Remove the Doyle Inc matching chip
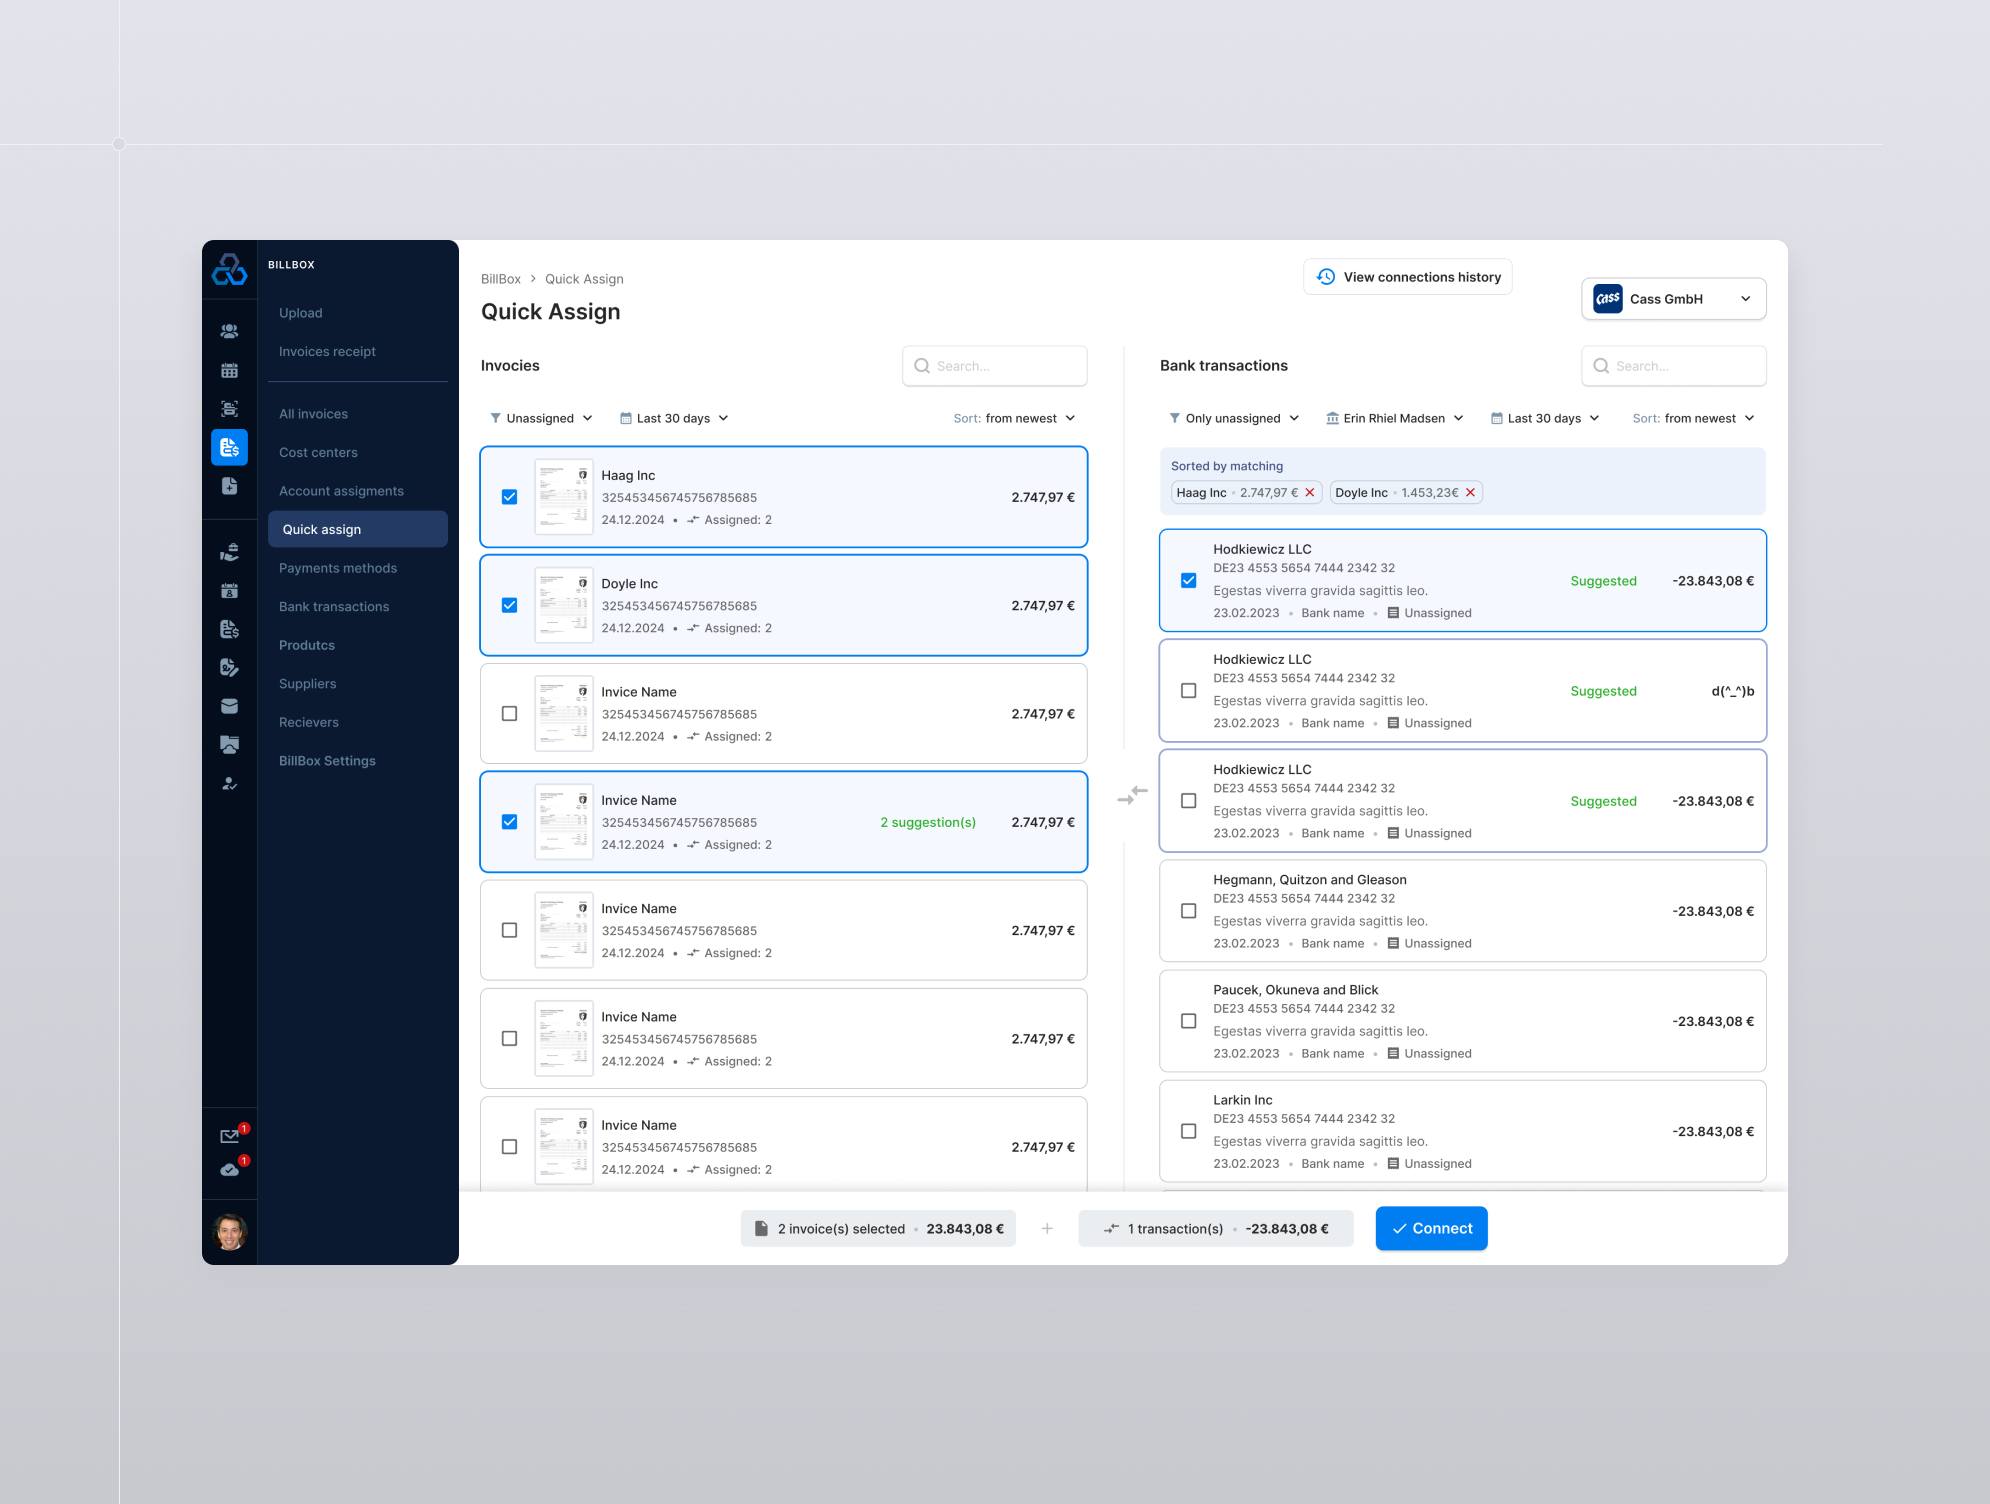 (x=1470, y=492)
